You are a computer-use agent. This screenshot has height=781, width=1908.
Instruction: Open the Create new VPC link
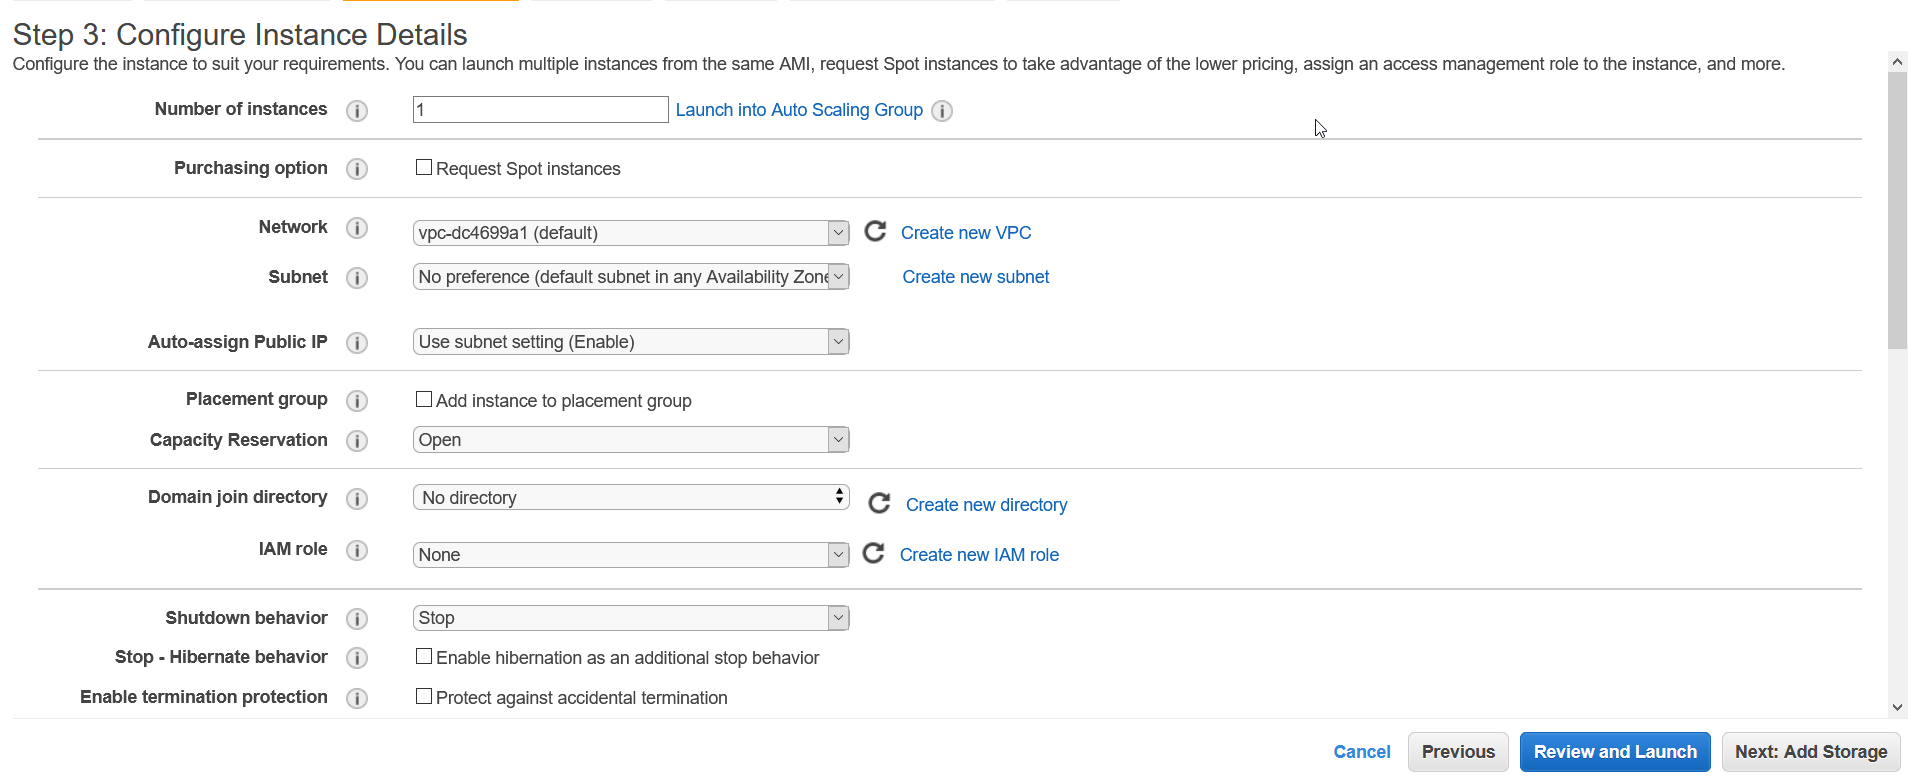point(966,233)
